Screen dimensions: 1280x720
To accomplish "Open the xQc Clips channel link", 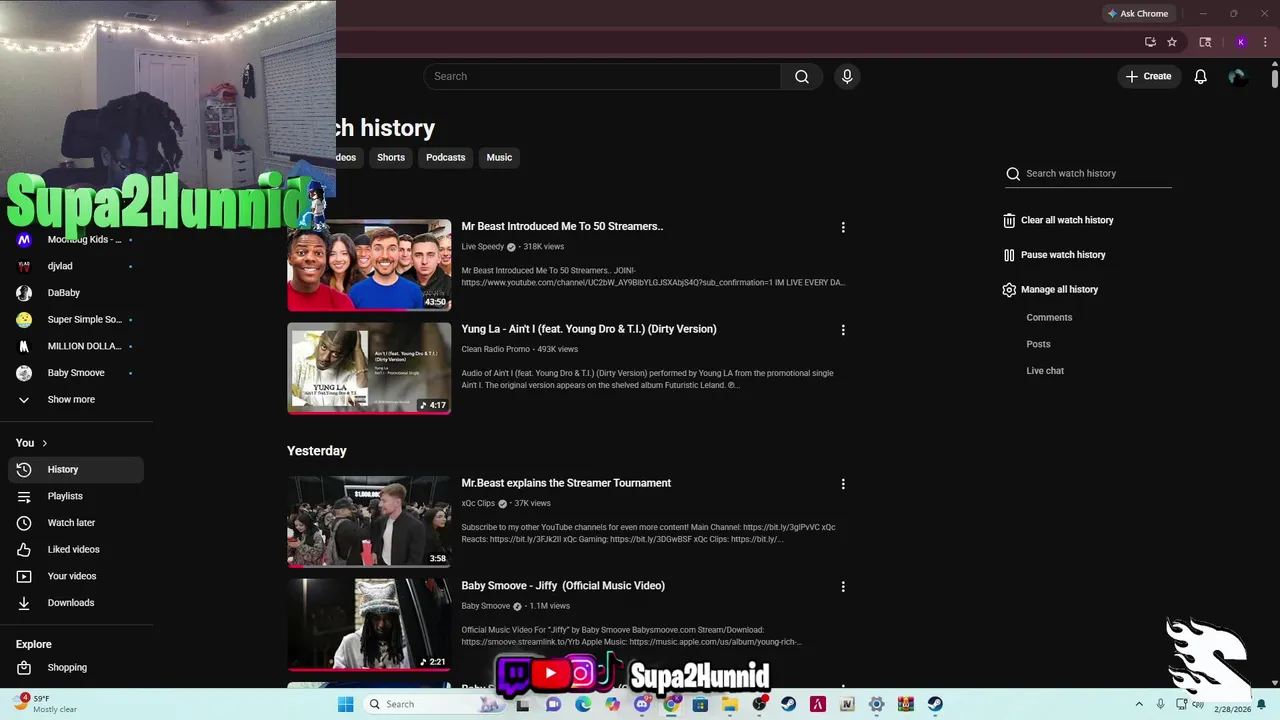I will coord(478,504).
